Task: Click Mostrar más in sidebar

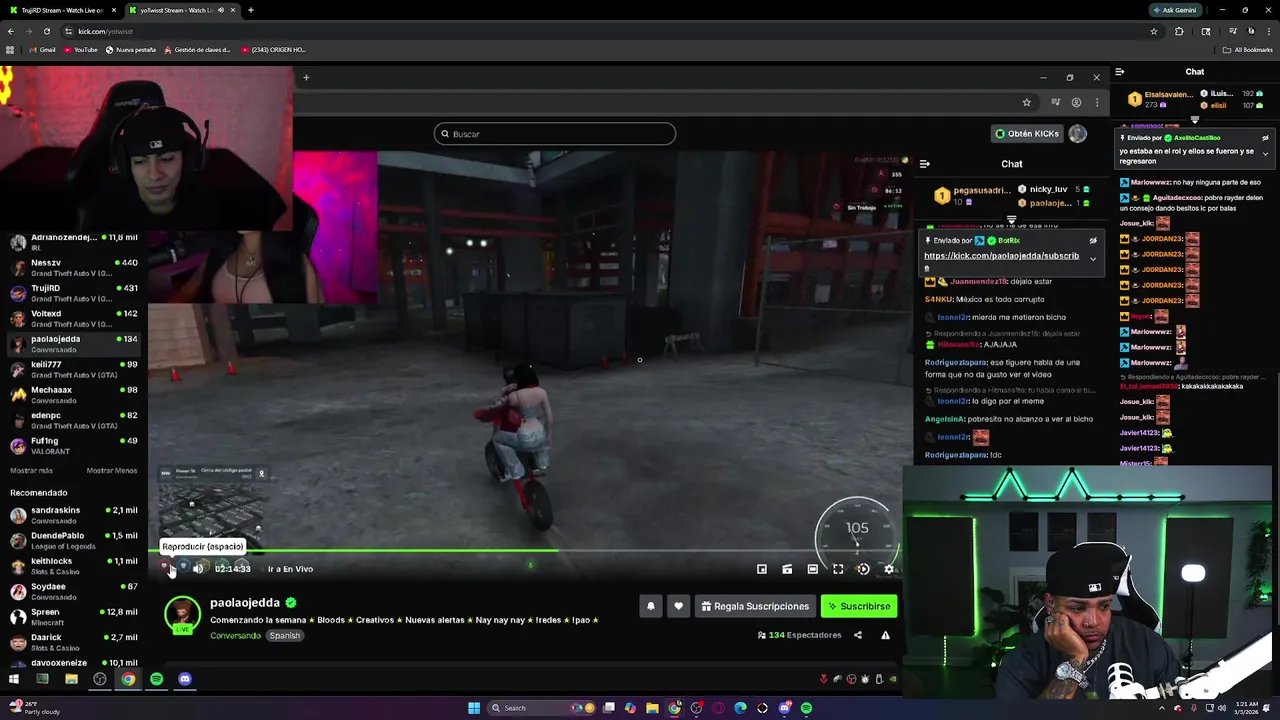Action: 31,471
